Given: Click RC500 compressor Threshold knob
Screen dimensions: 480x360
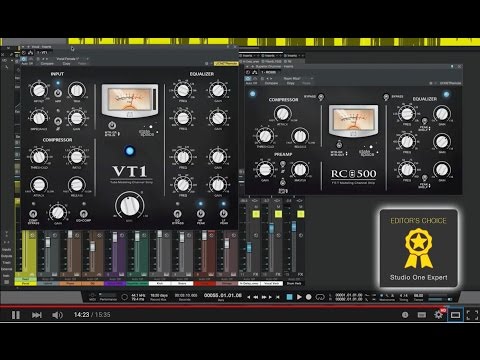Looking at the screenshot, I should point(265,136).
